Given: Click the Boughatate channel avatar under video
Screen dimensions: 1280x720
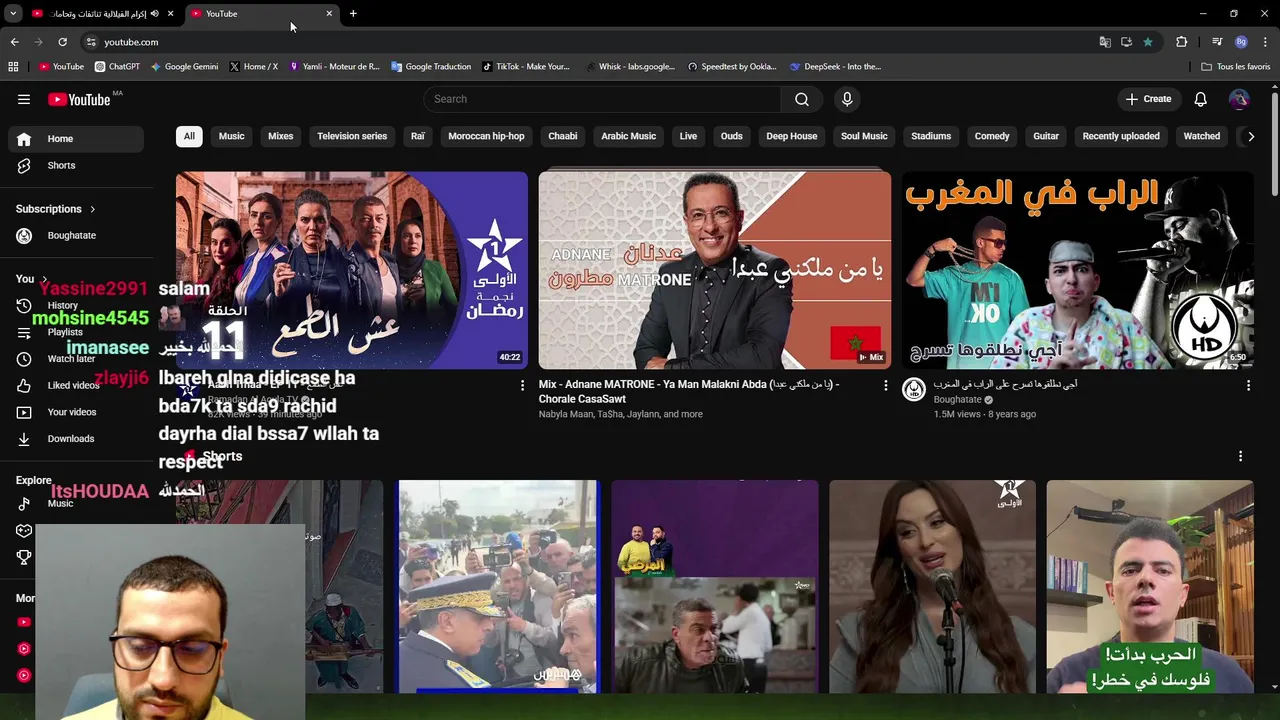Looking at the screenshot, I should (x=914, y=390).
